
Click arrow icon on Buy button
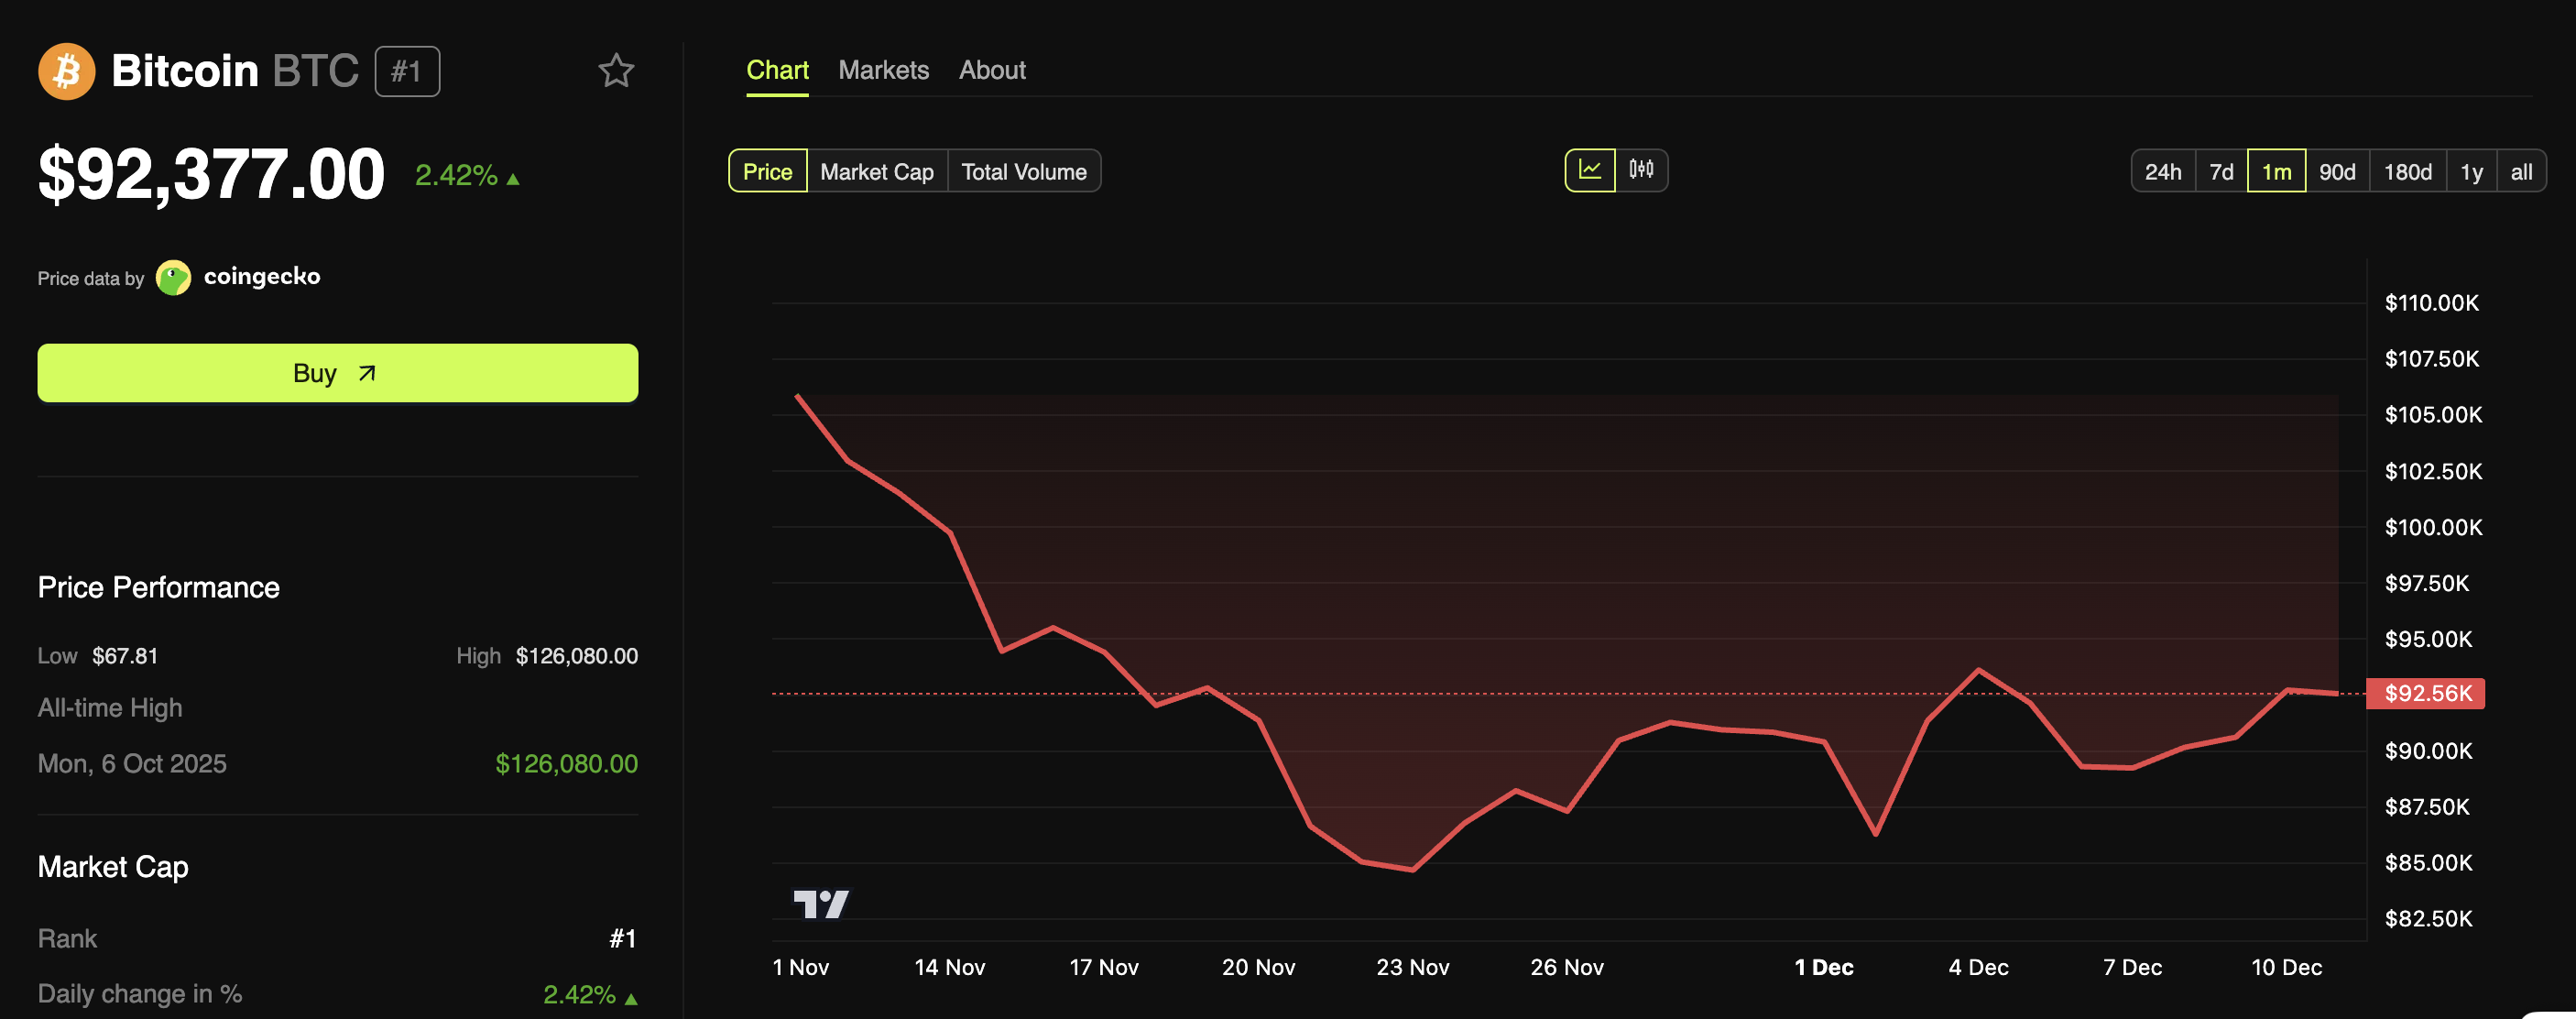click(x=367, y=373)
